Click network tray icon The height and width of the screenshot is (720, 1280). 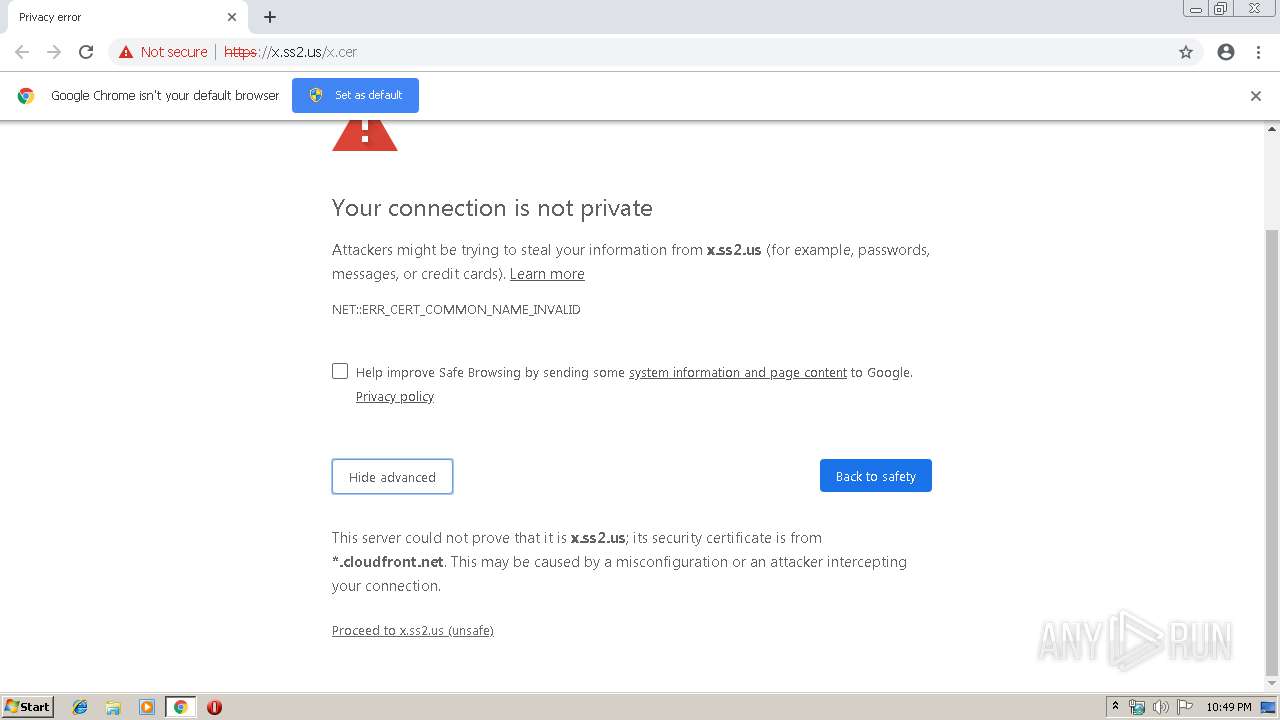(1137, 707)
